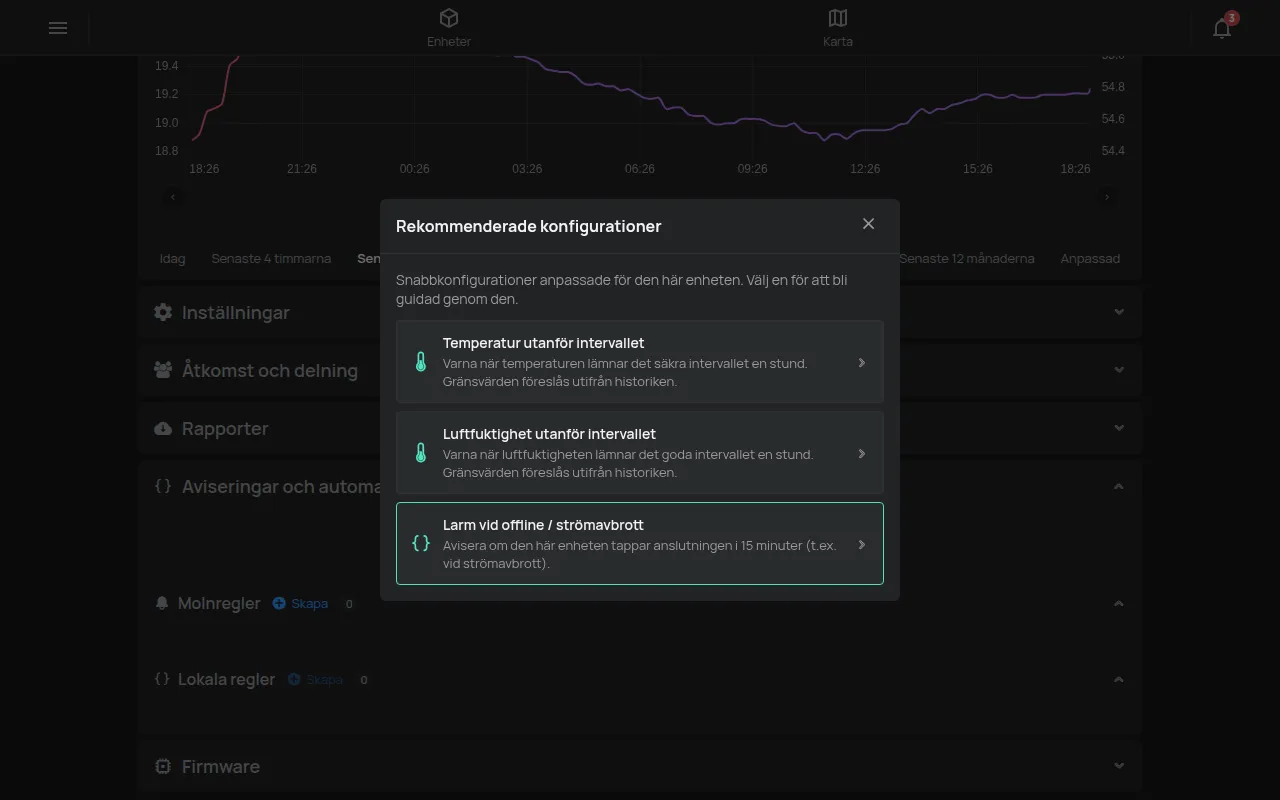Open the notification bell with badge 3
This screenshot has width=1280, height=800.
[1222, 28]
